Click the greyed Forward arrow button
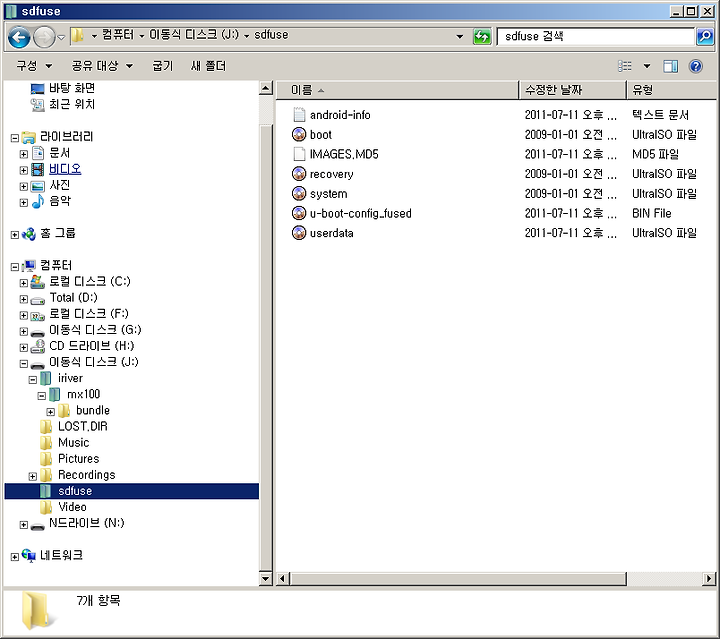Screen dimensions: 720x639 45,37
